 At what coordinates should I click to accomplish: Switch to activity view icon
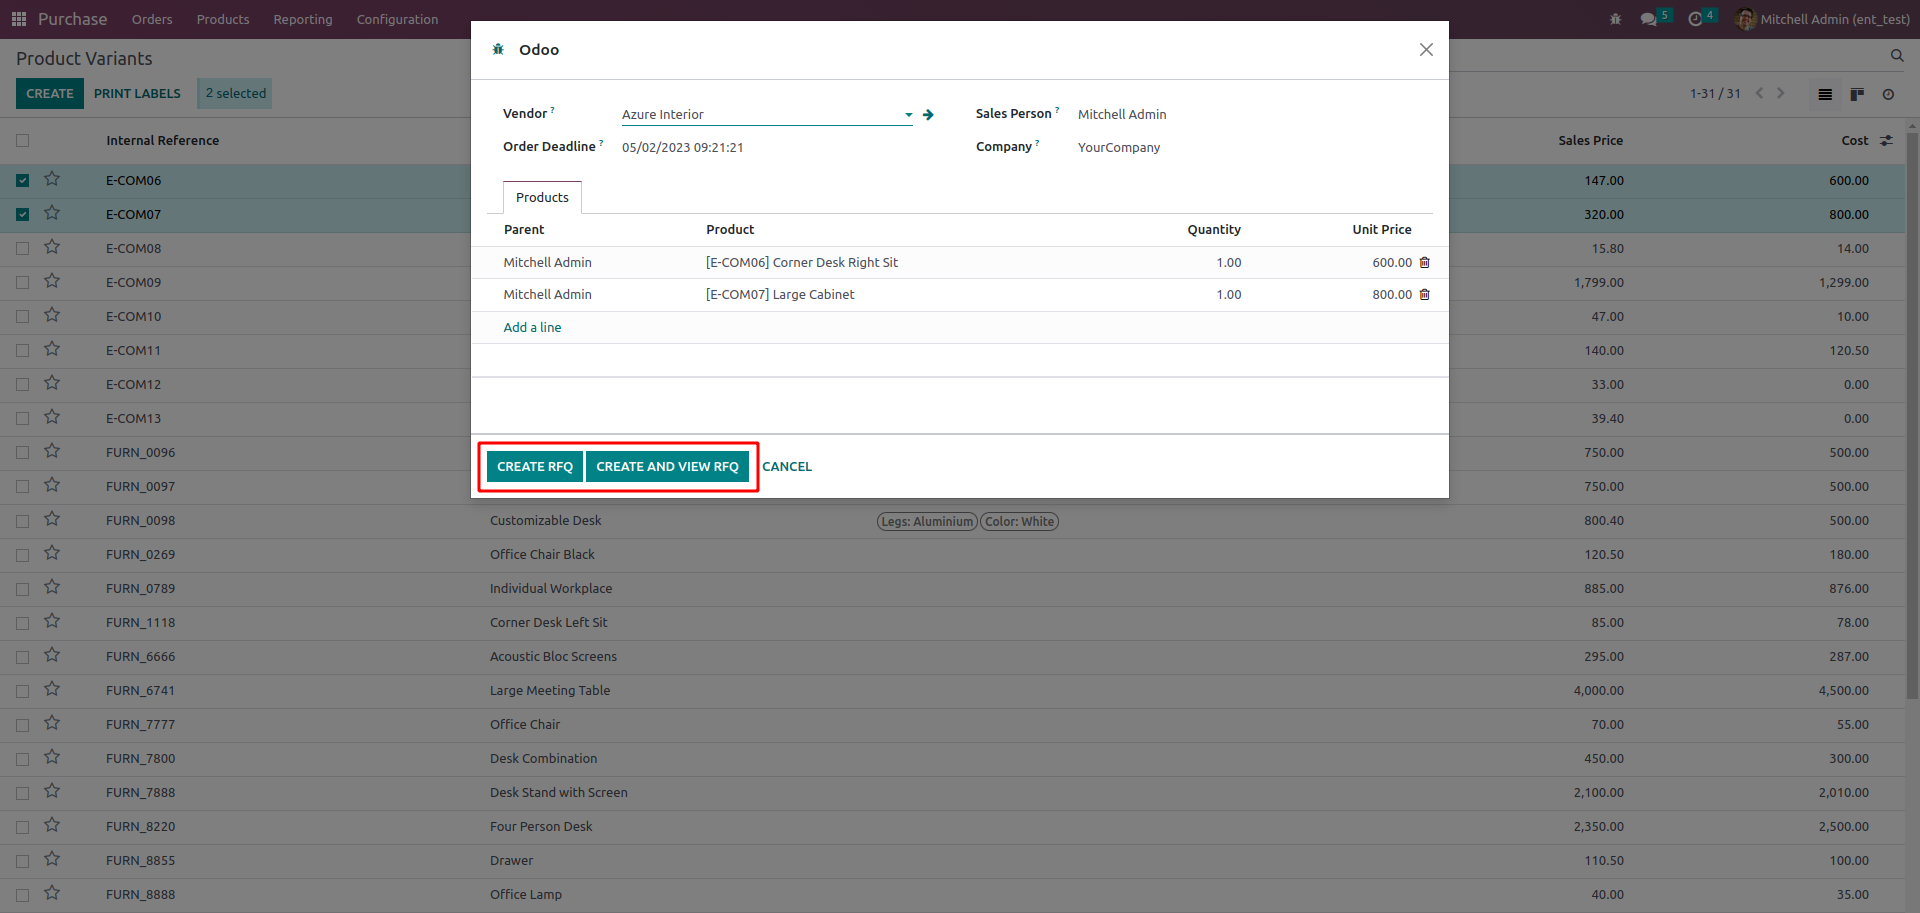coord(1888,94)
